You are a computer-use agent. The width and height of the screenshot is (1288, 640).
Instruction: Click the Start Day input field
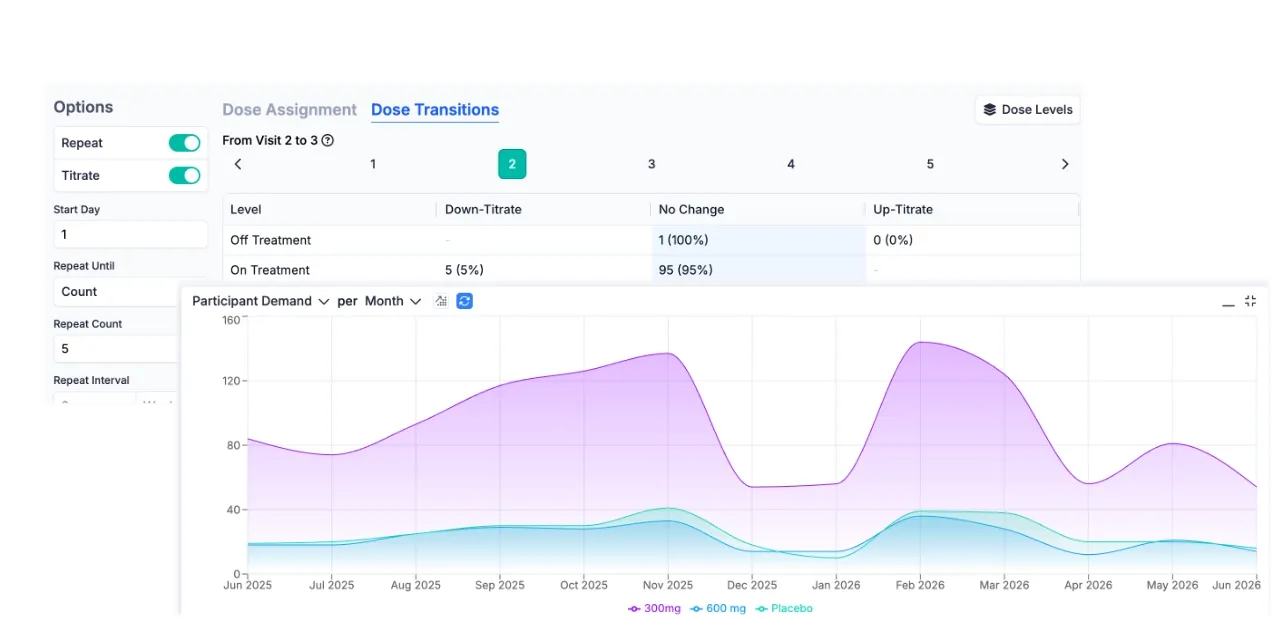pos(130,235)
